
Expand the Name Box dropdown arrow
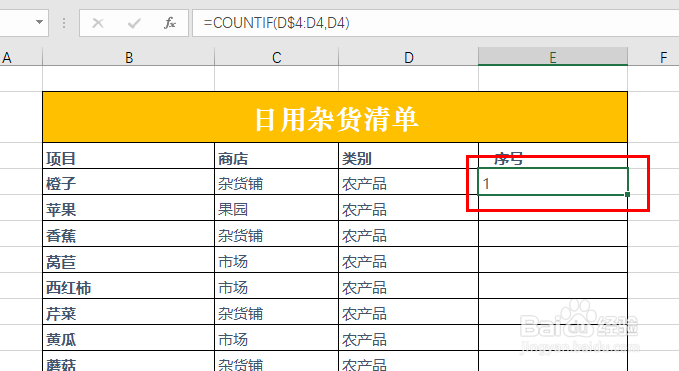point(39,22)
